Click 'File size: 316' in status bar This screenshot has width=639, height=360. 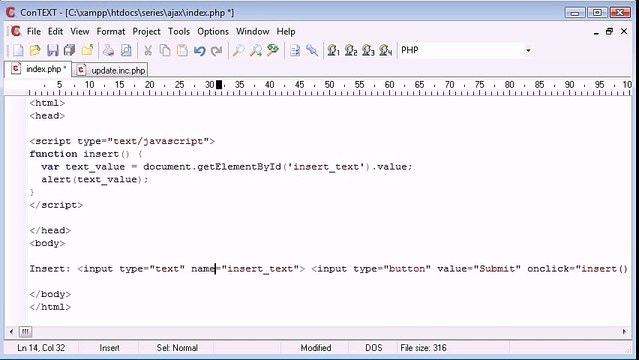click(x=423, y=348)
